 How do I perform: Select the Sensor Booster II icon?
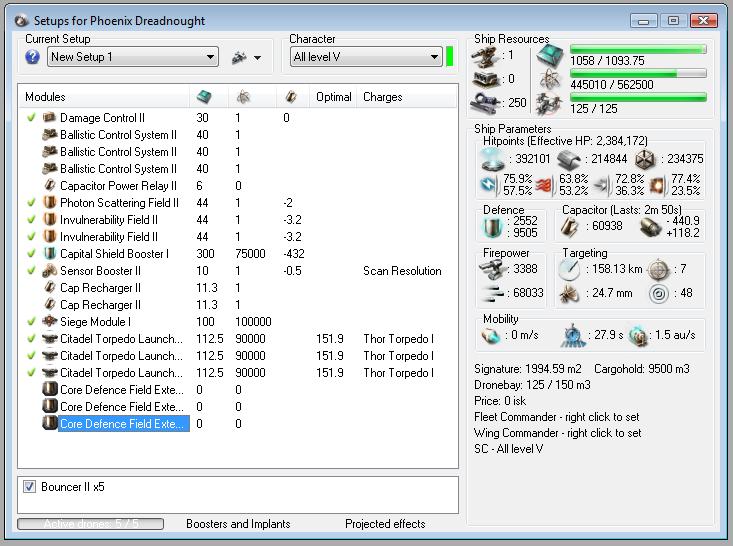point(50,270)
